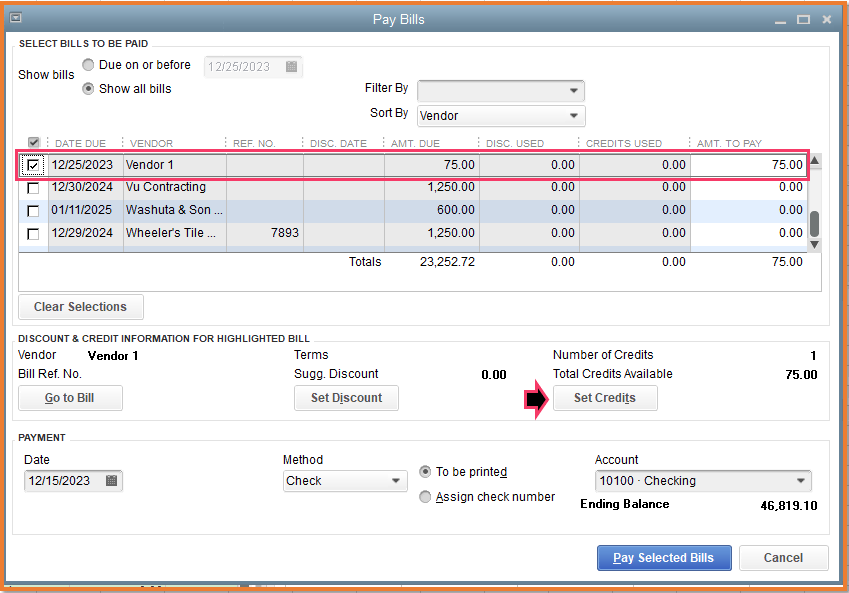Check the Wheeler's Tile bill checkbox
The width and height of the screenshot is (849, 593).
click(33, 234)
